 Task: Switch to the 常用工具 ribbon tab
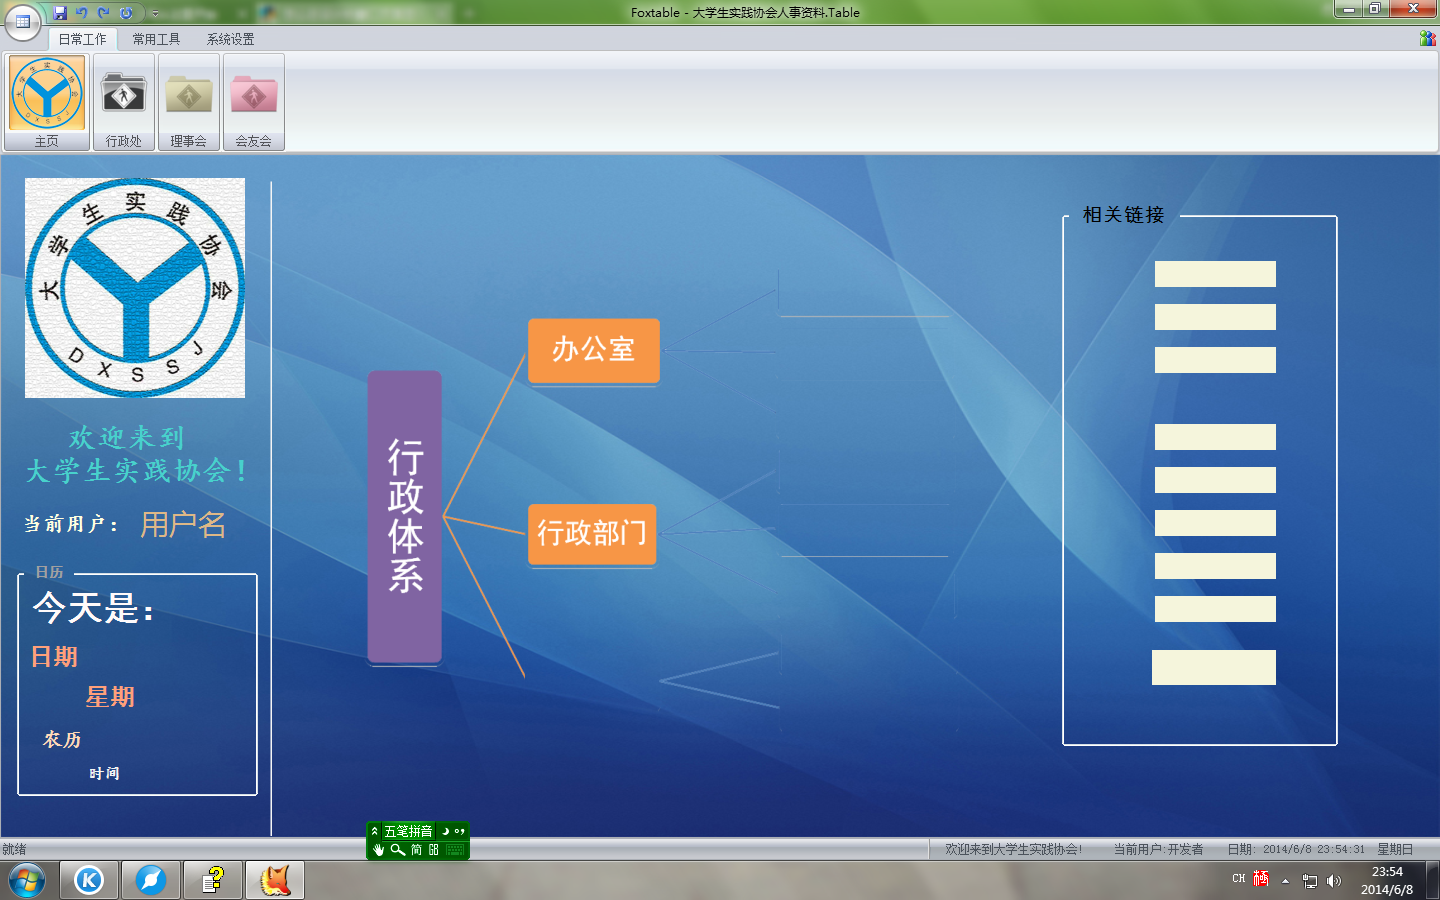(x=156, y=39)
